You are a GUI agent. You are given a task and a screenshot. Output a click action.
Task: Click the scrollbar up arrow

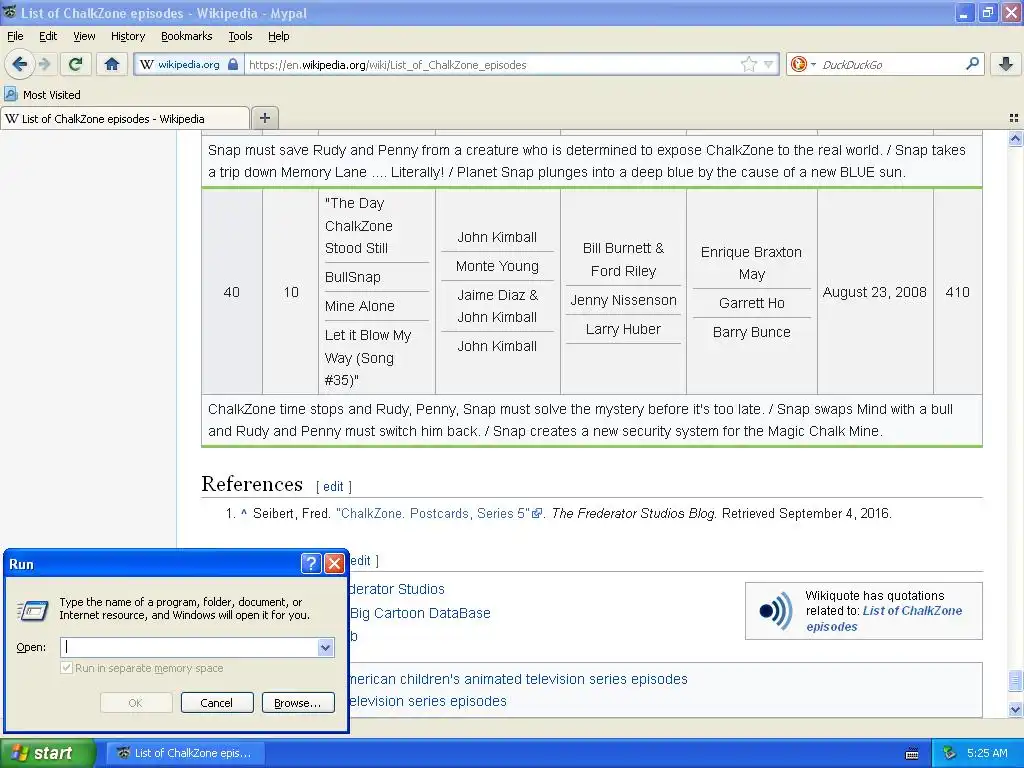coord(1015,138)
